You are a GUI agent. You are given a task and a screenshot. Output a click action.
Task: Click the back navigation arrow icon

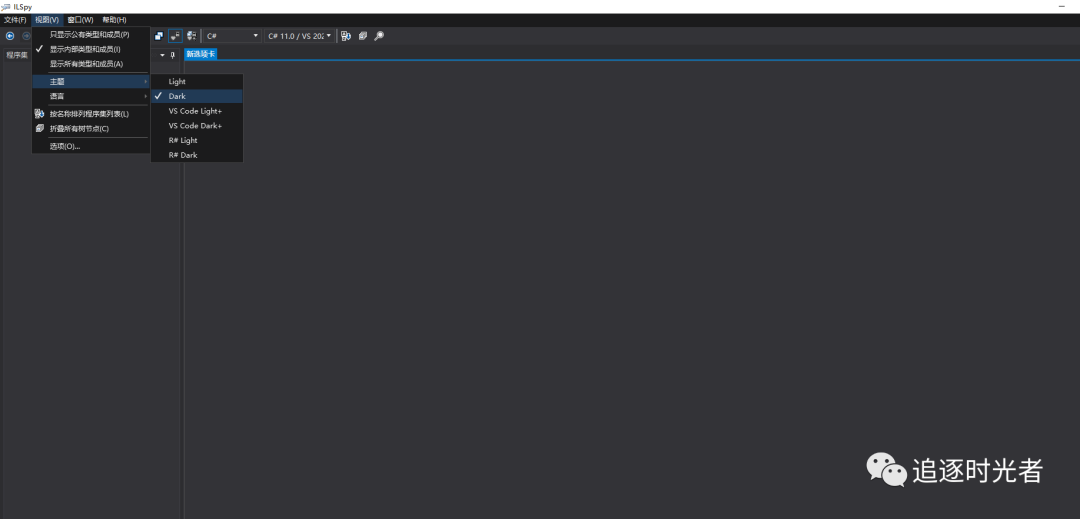10,36
